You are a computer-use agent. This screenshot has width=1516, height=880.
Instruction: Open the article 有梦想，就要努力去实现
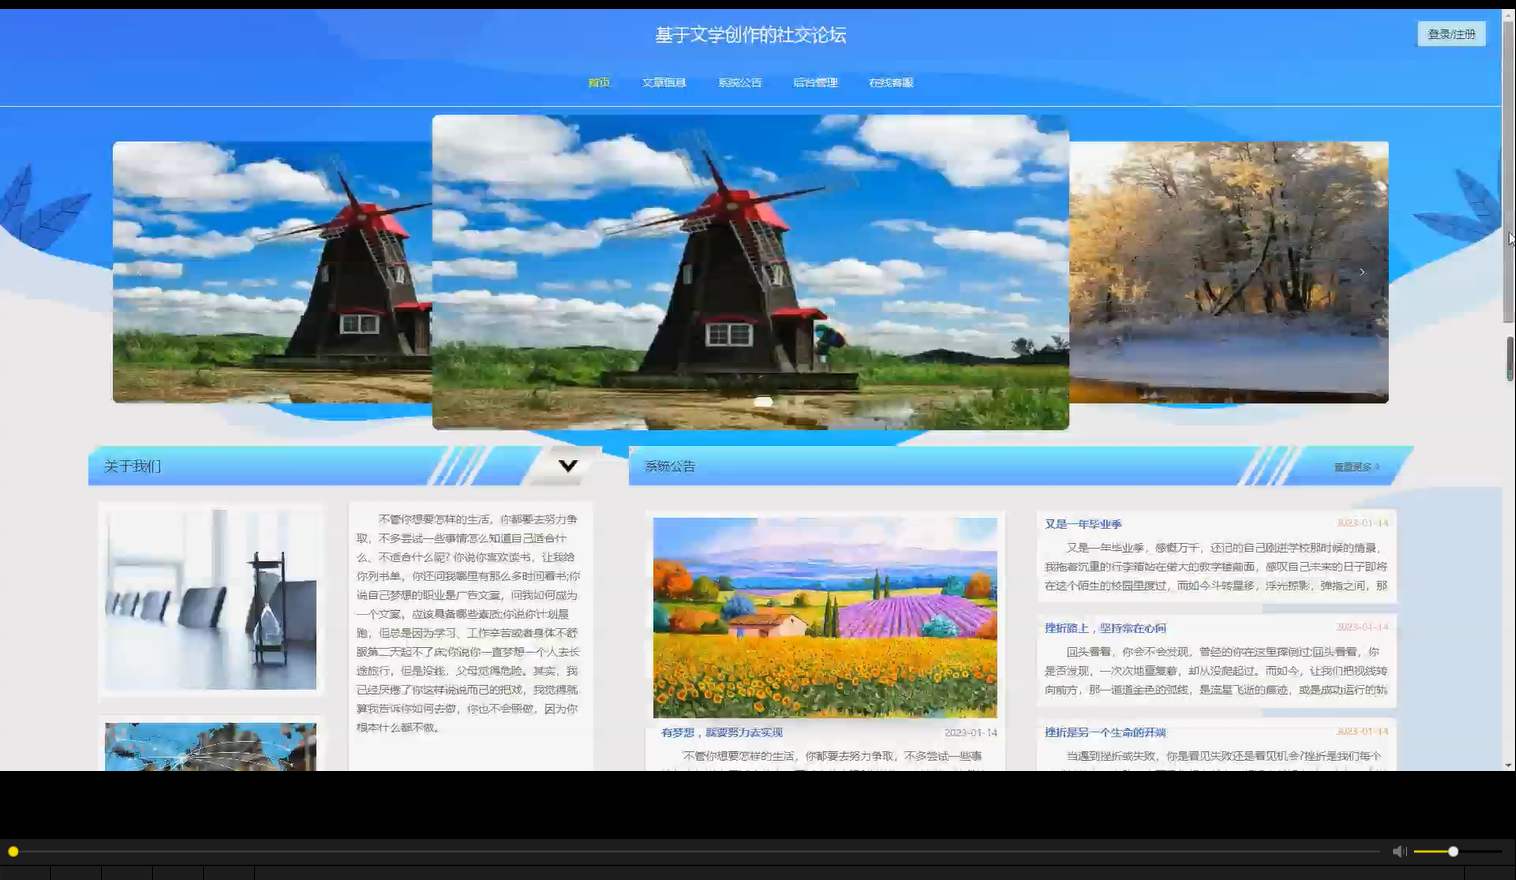(x=722, y=732)
